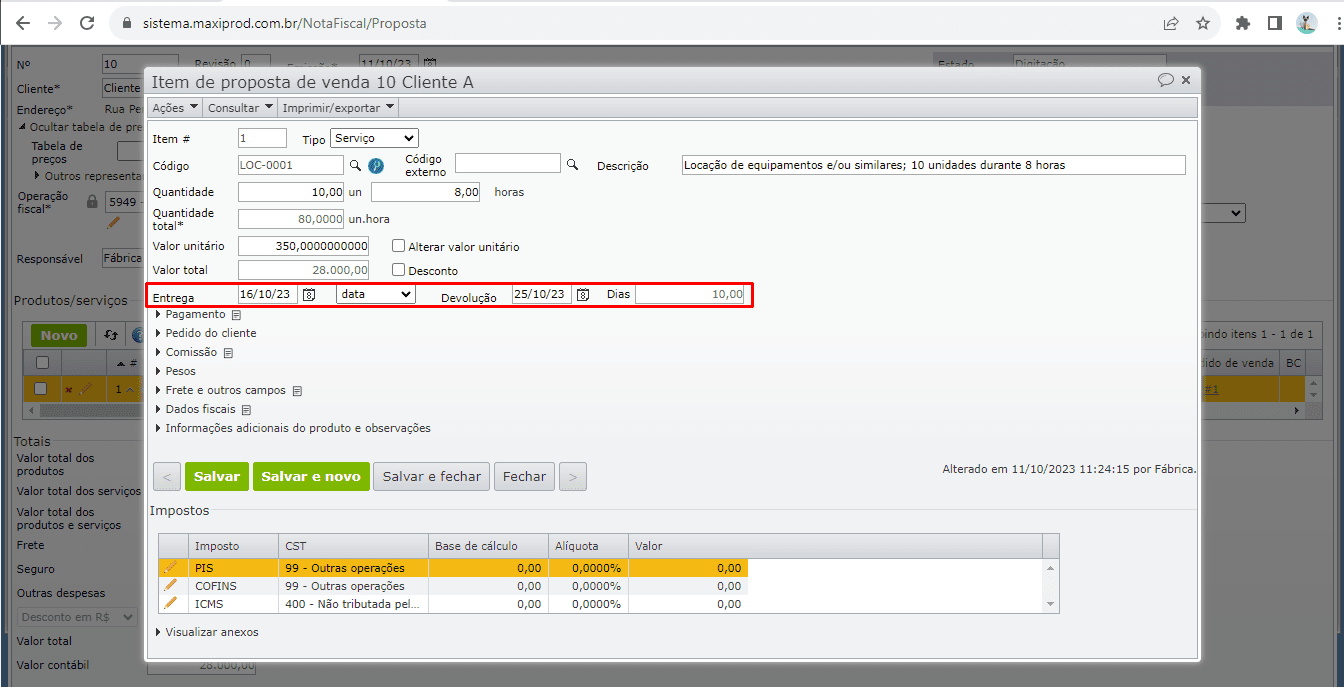1344x687 pixels.
Task: Expand the Visualizar anexos section
Action: (x=207, y=632)
